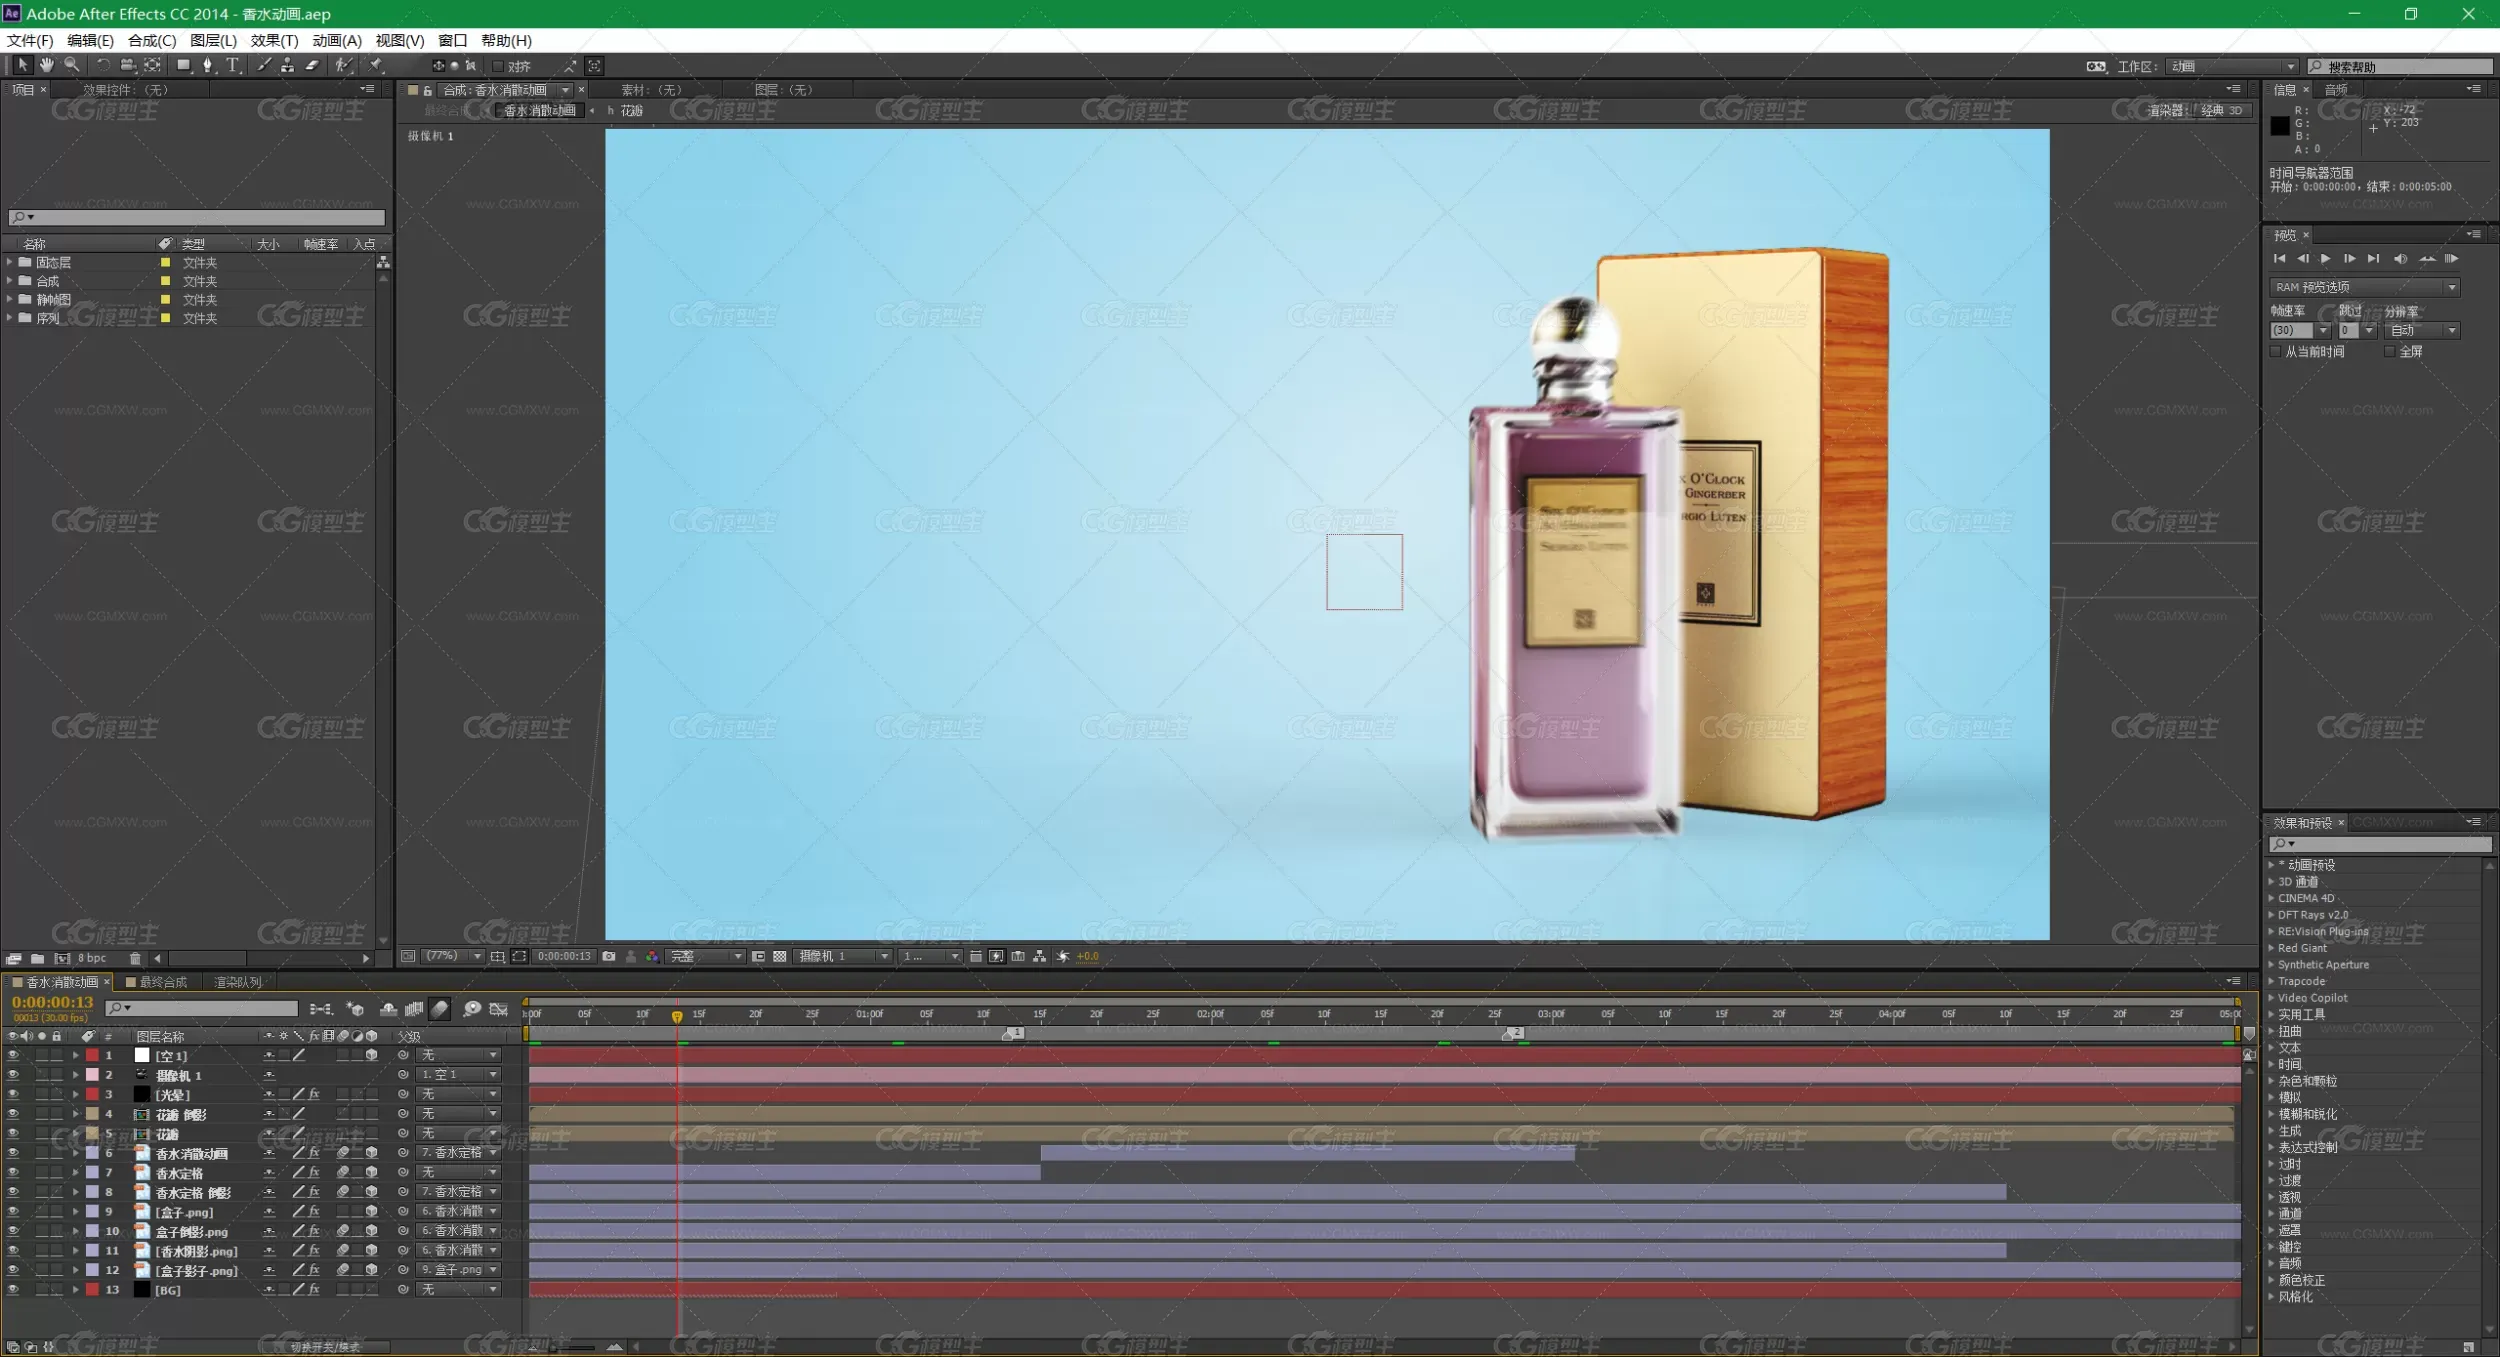Click the 8 bpc color depth button
2500x1357 pixels.
[x=91, y=958]
